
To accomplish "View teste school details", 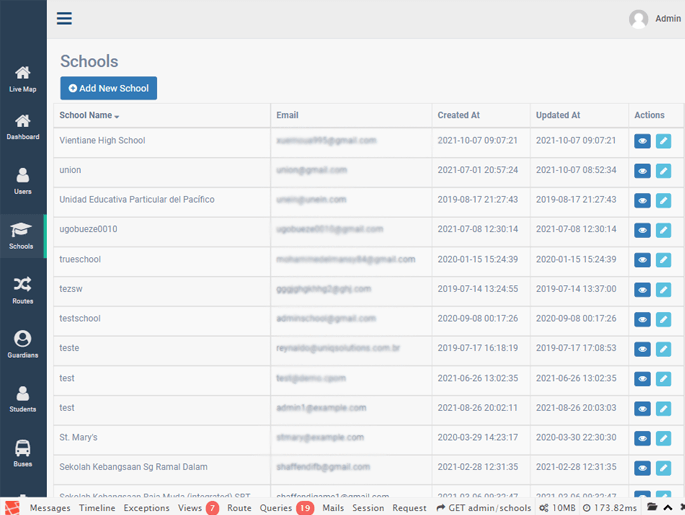I will click(x=642, y=349).
